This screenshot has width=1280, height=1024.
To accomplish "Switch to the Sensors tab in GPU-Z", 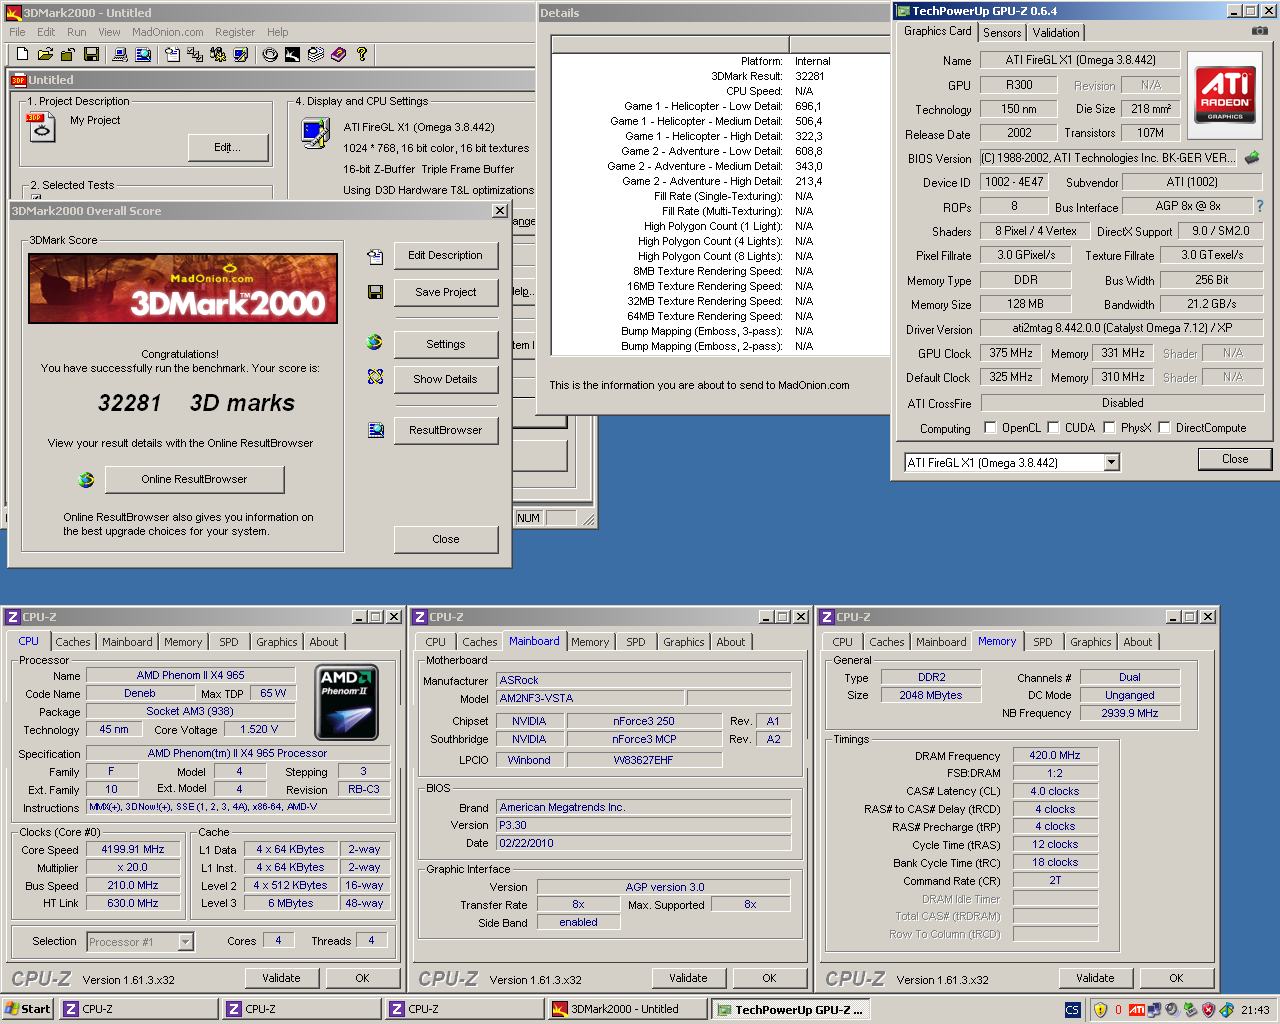I will click(x=1002, y=33).
